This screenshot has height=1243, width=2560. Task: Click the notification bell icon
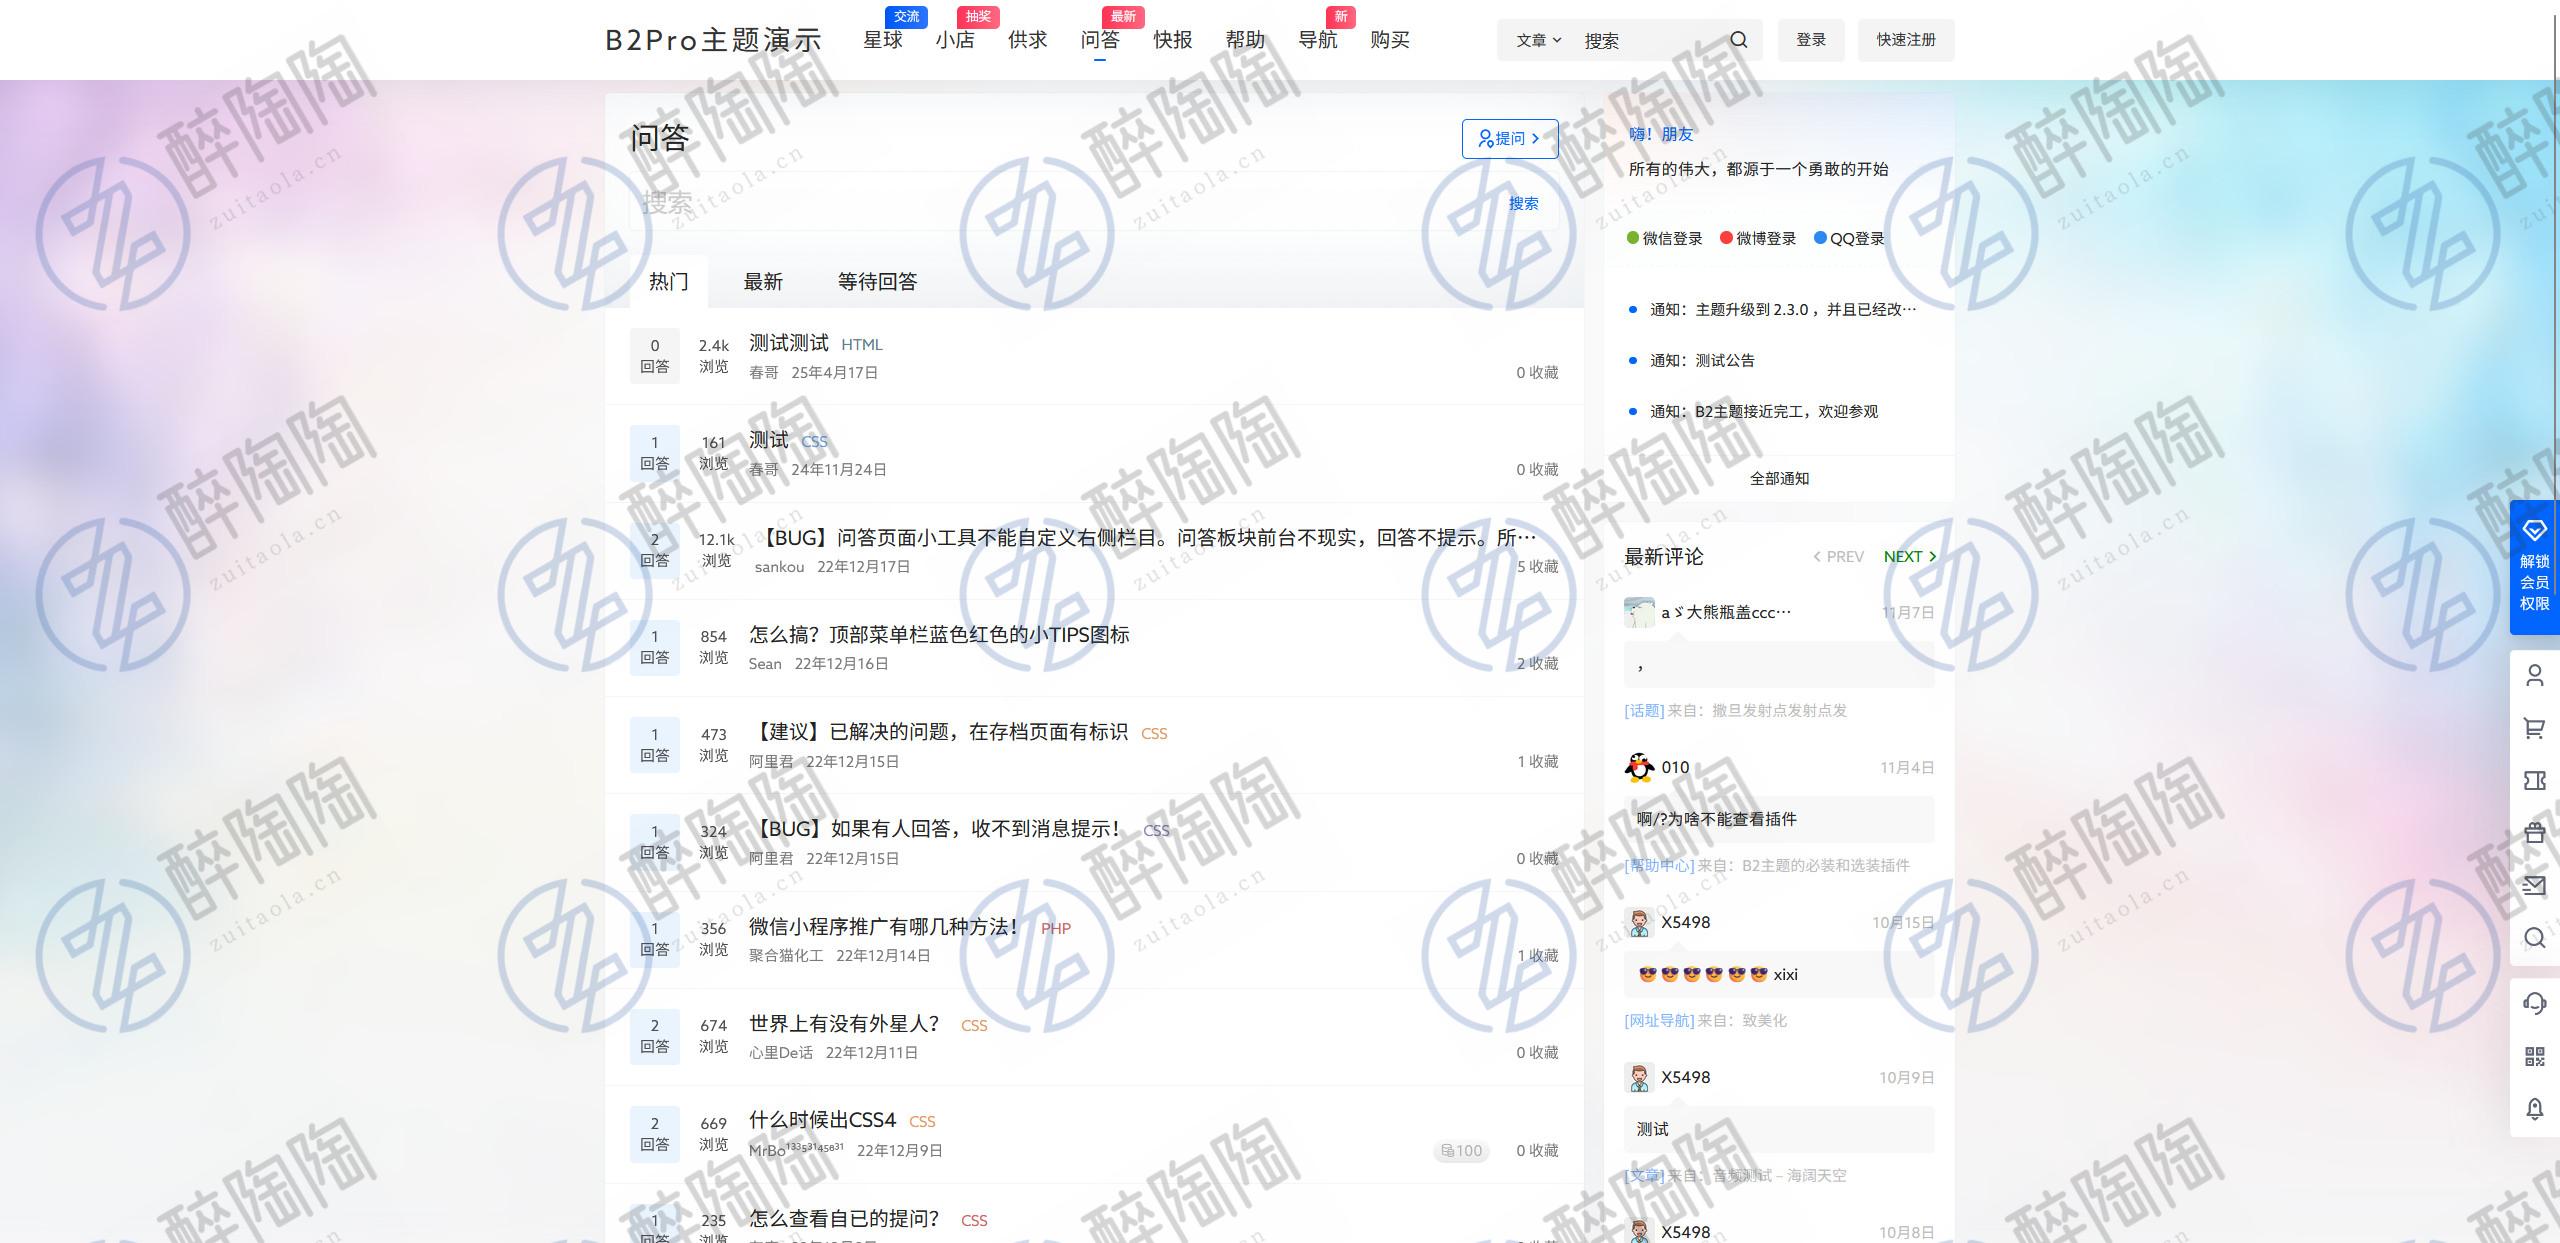(2534, 1108)
